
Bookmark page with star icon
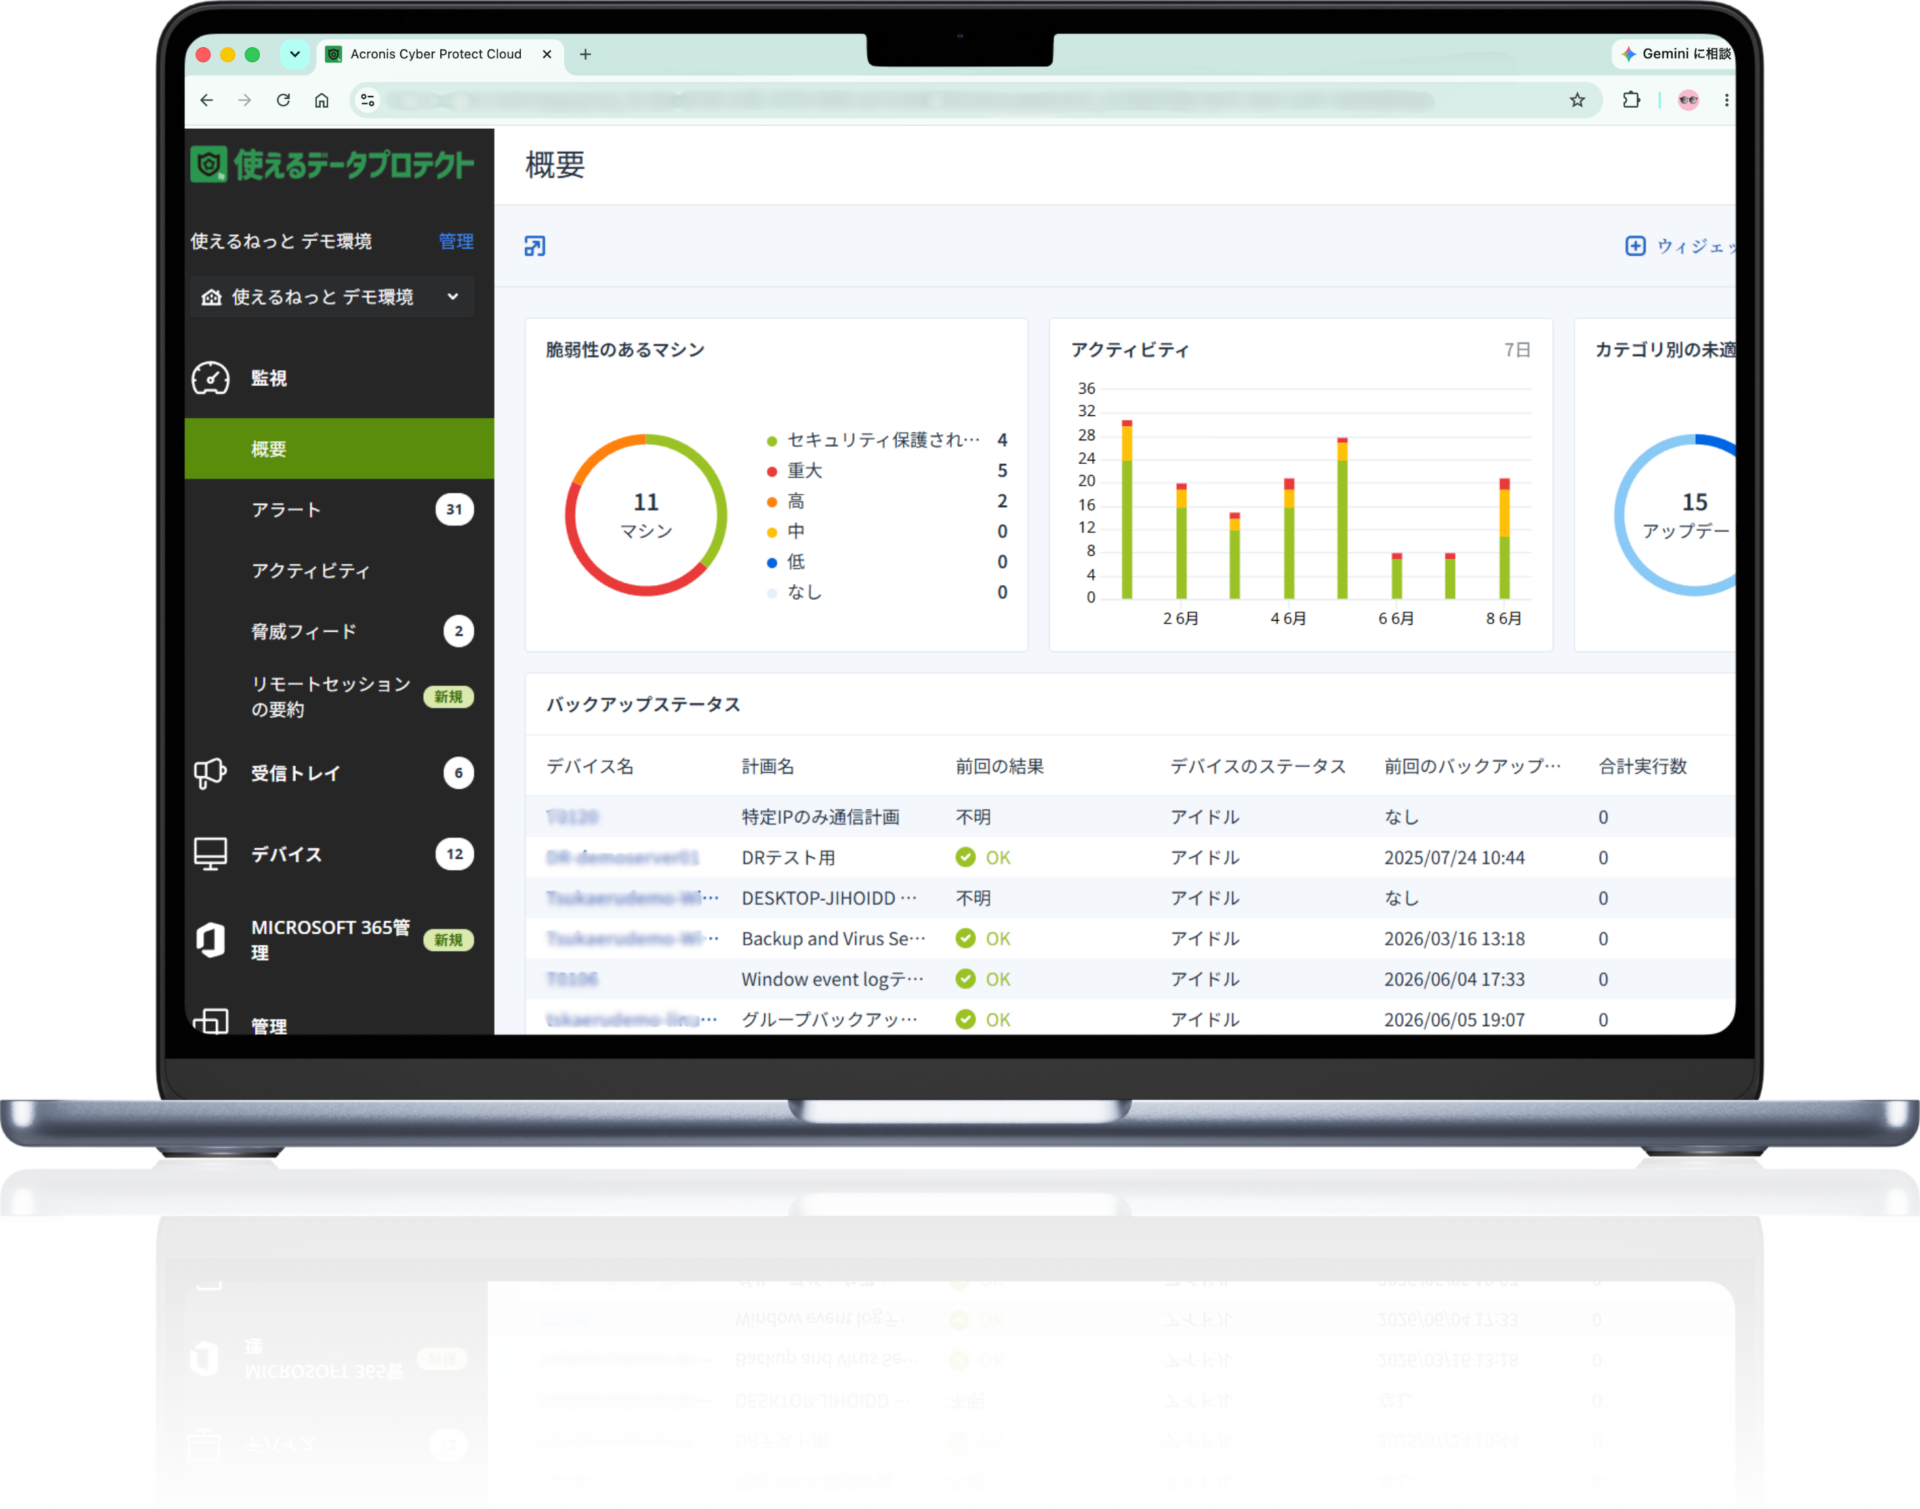pyautogui.click(x=1577, y=100)
